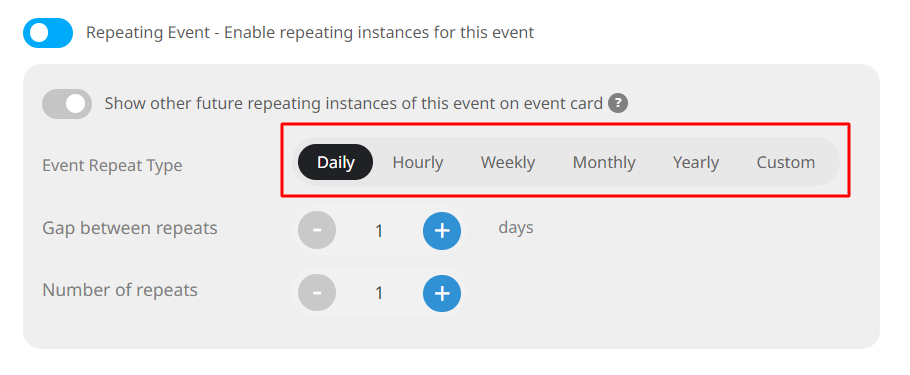Set repeat type to Monthly
Image resolution: width=910 pixels, height=375 pixels.
pos(604,162)
